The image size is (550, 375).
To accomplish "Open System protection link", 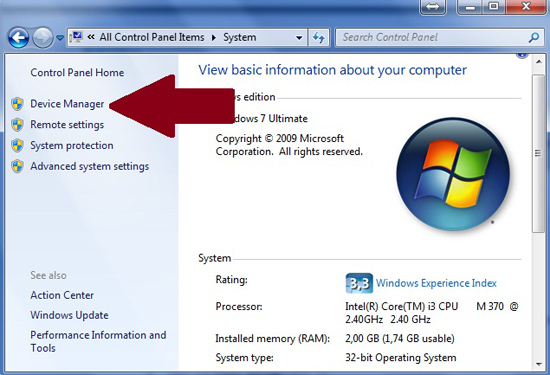I will tap(72, 145).
